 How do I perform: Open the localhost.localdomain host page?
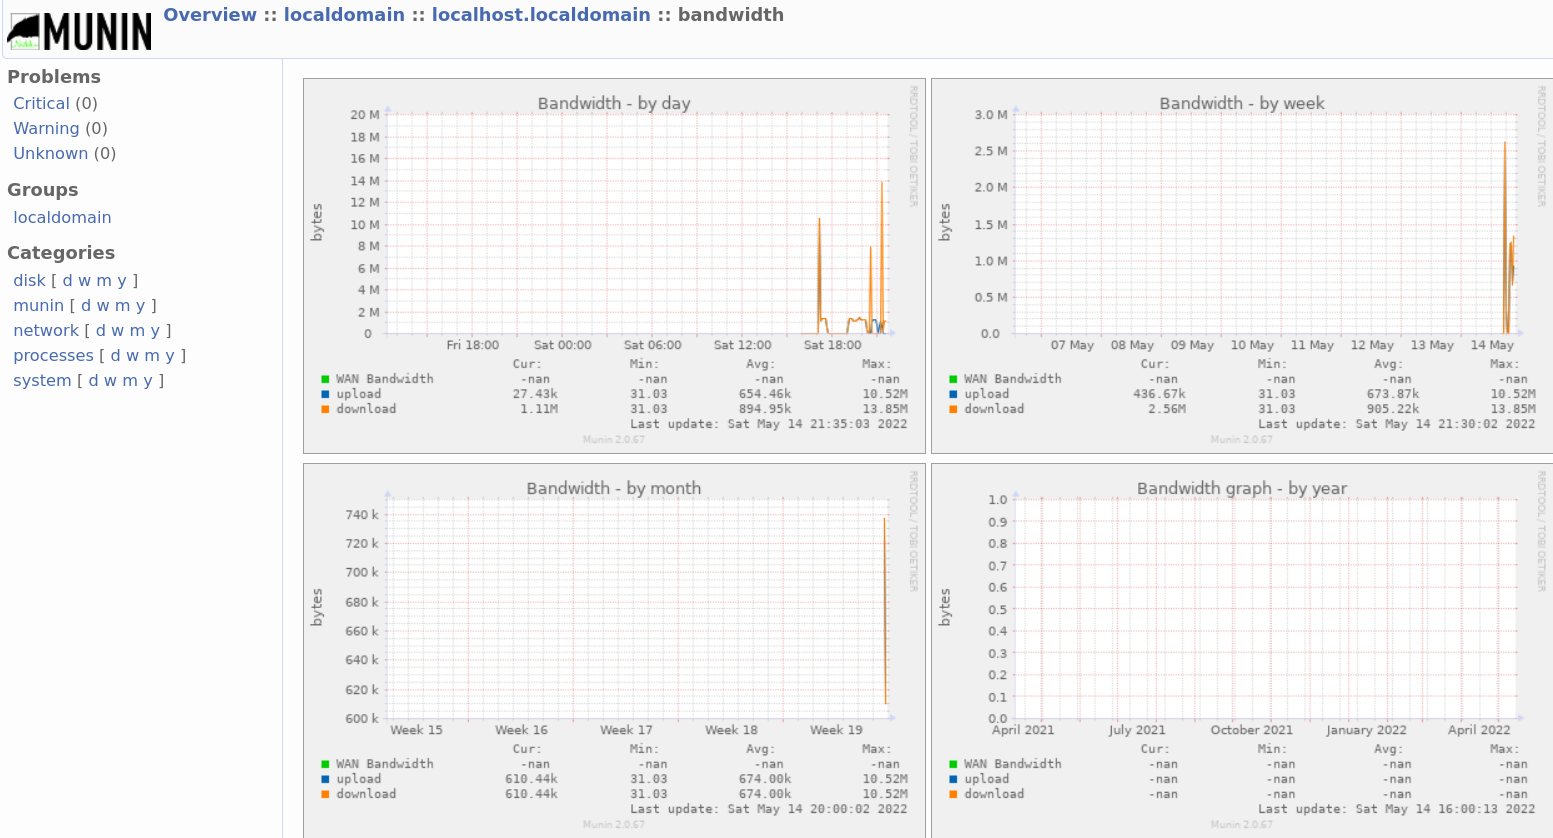pyautogui.click(x=541, y=14)
